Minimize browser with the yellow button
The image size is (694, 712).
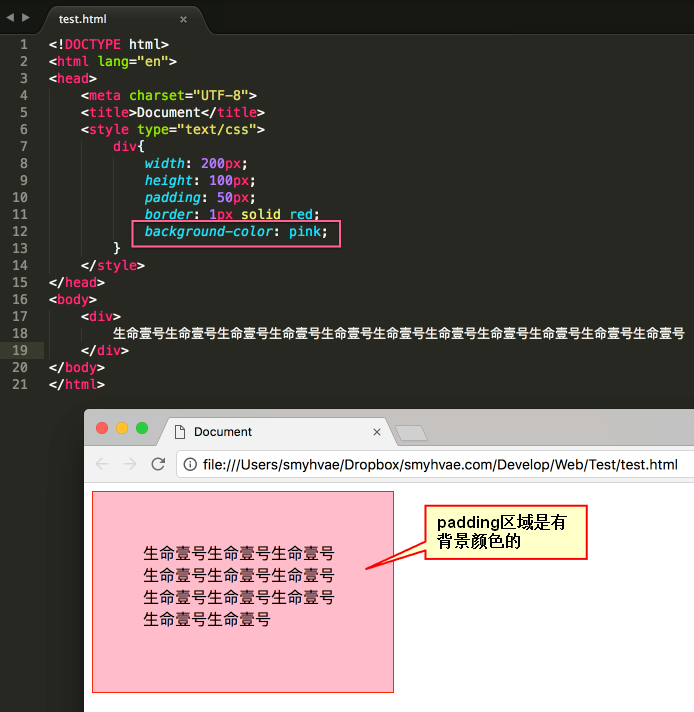click(x=122, y=428)
